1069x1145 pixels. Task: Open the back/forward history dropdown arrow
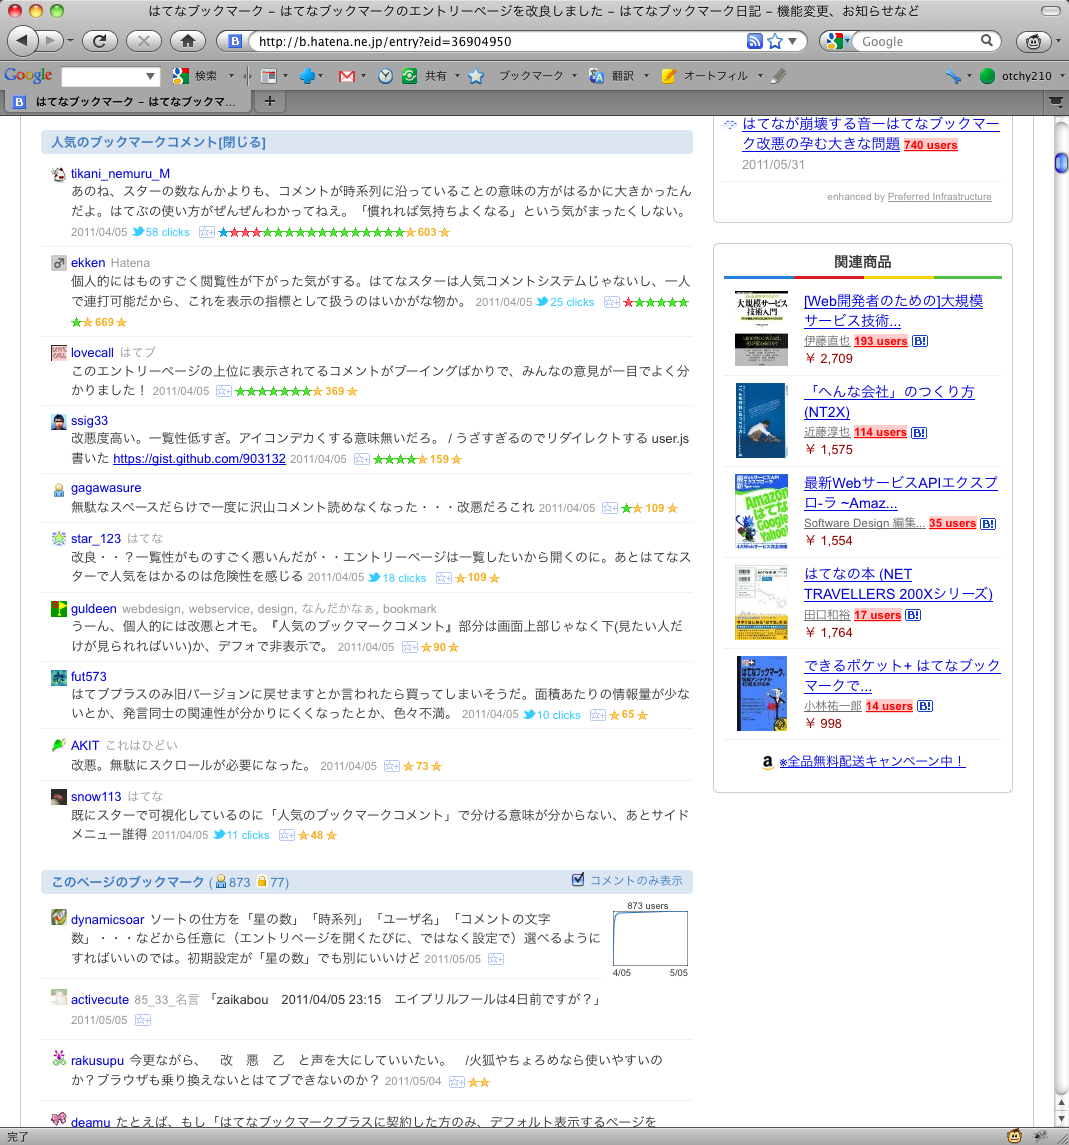[70, 42]
